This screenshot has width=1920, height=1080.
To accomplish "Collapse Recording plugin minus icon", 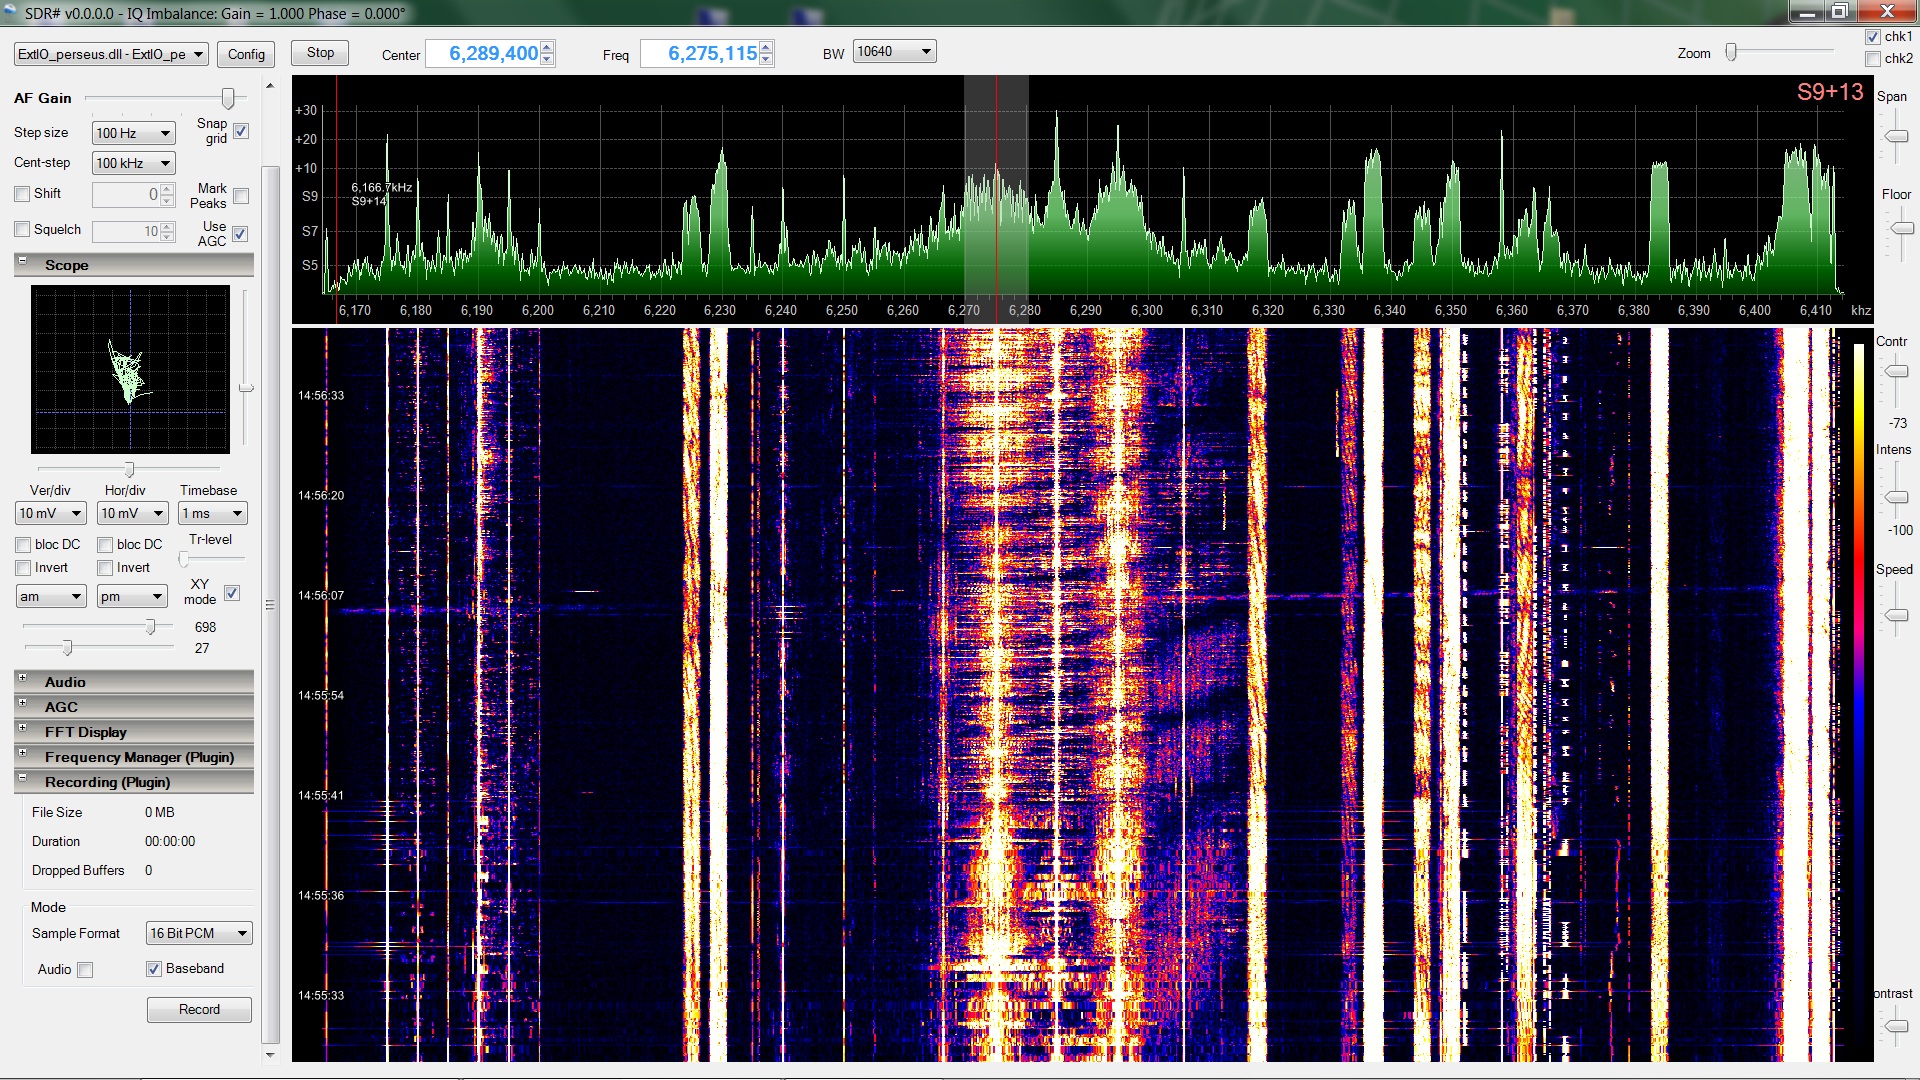I will point(22,778).
